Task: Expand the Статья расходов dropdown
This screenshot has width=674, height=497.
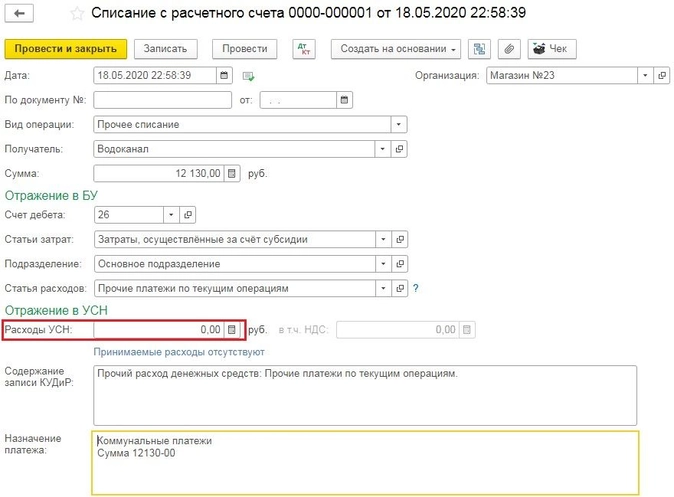Action: pyautogui.click(x=383, y=288)
